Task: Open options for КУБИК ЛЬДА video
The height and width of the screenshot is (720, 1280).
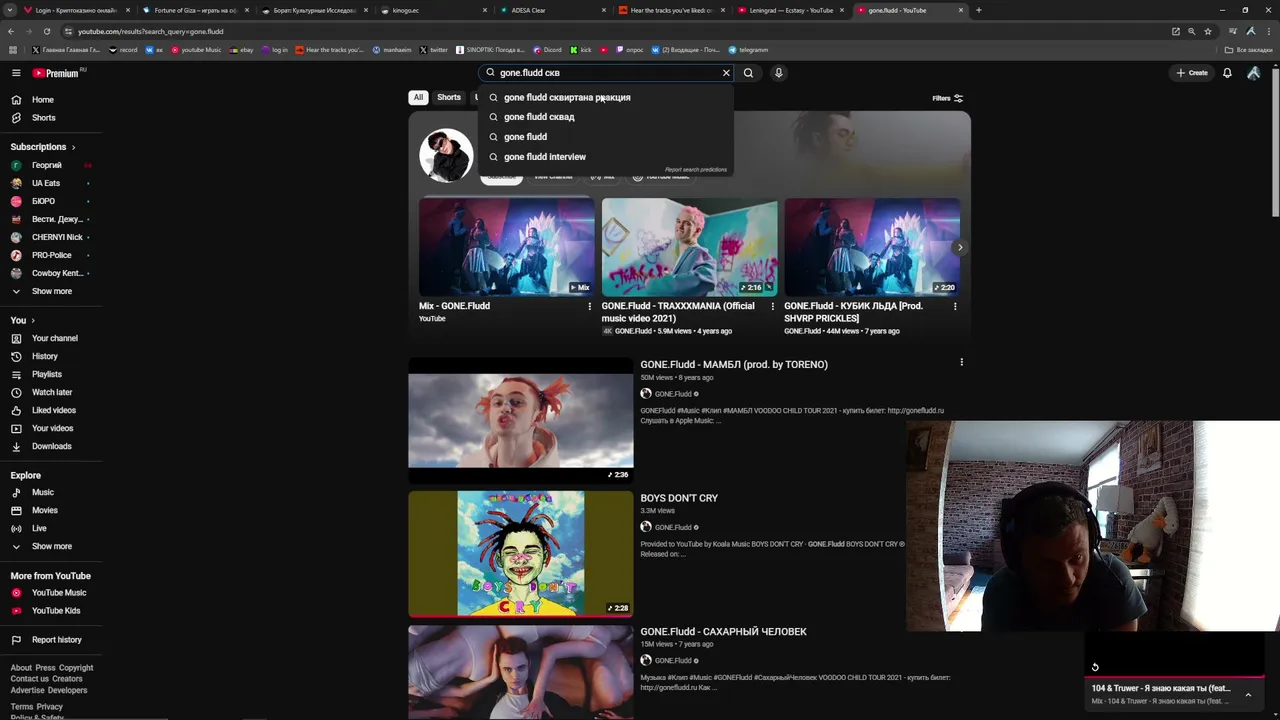Action: pyautogui.click(x=955, y=307)
